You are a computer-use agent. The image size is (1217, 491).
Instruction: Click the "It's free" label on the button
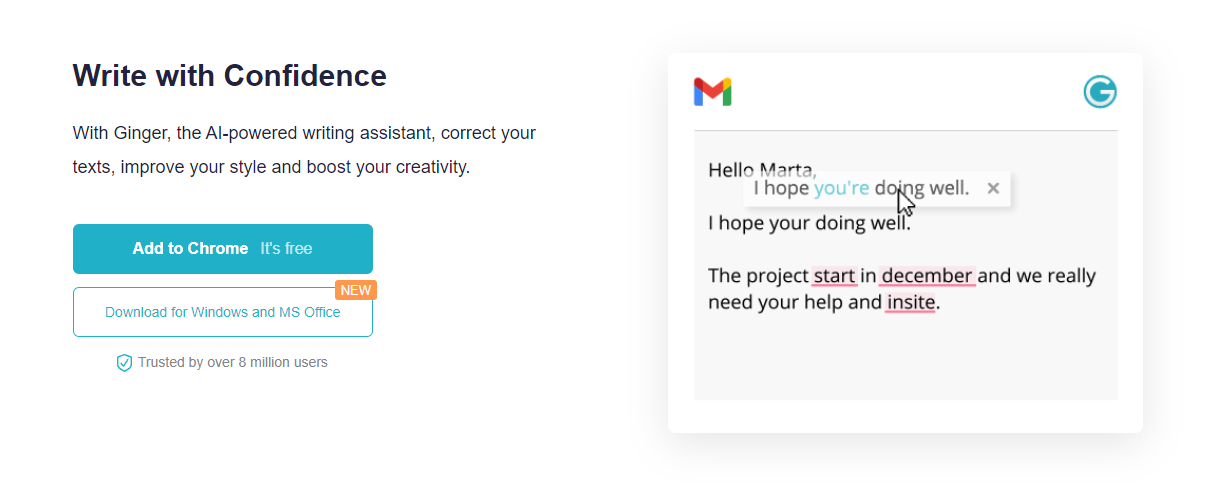click(x=286, y=248)
